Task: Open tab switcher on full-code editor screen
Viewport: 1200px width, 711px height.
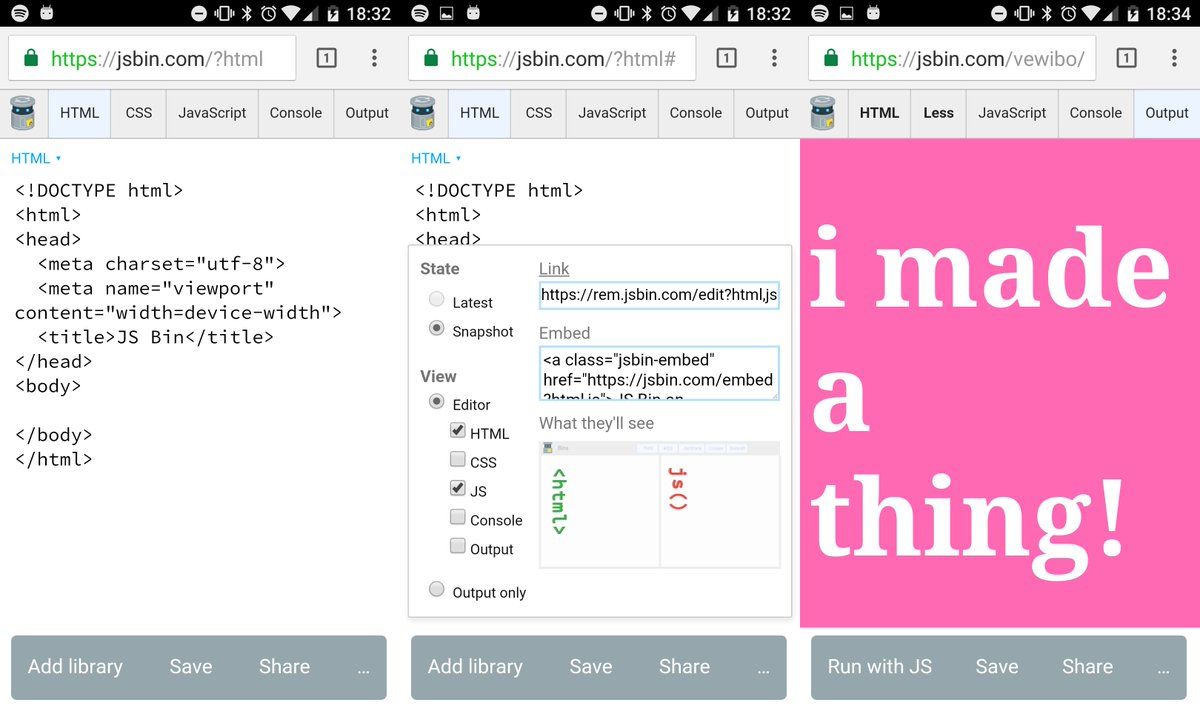Action: coord(326,58)
